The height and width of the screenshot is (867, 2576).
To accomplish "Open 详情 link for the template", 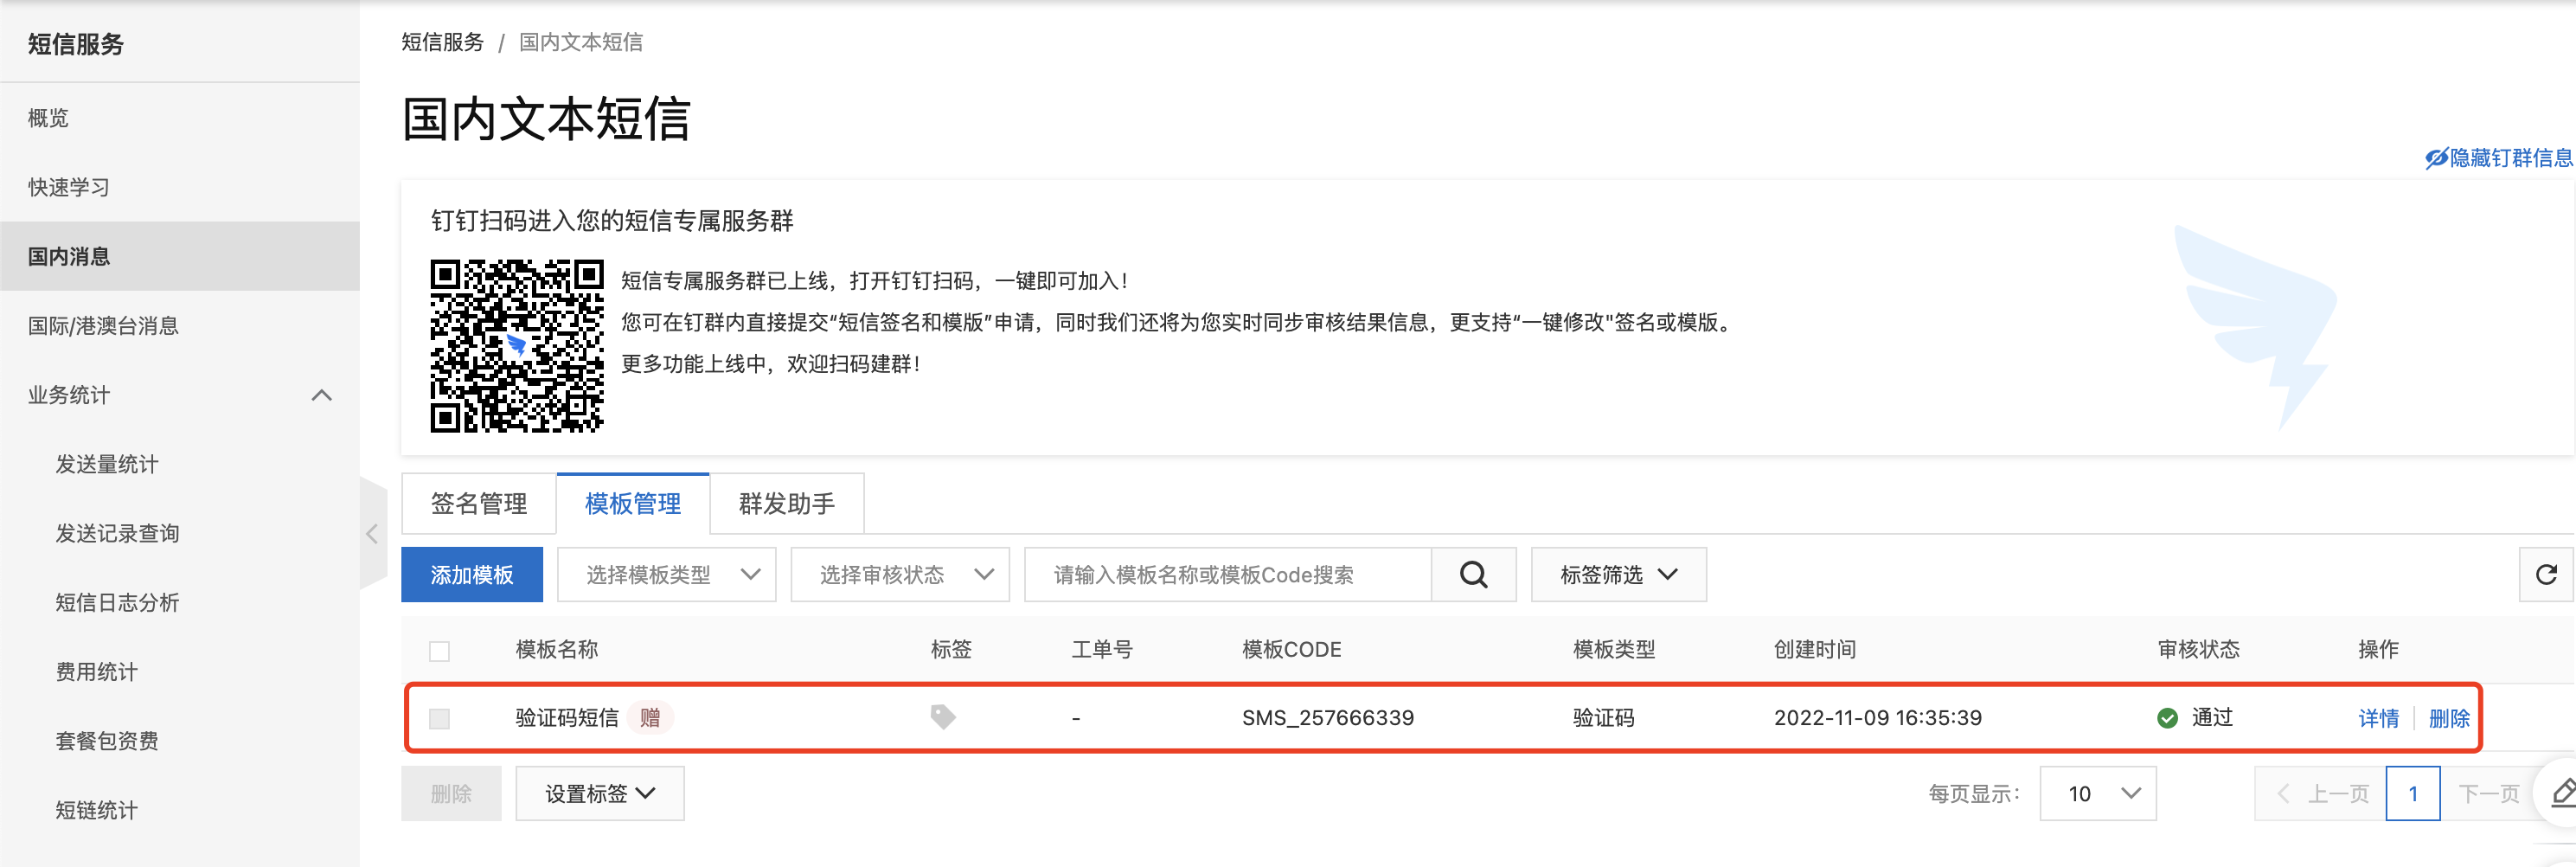I will [x=2378, y=718].
